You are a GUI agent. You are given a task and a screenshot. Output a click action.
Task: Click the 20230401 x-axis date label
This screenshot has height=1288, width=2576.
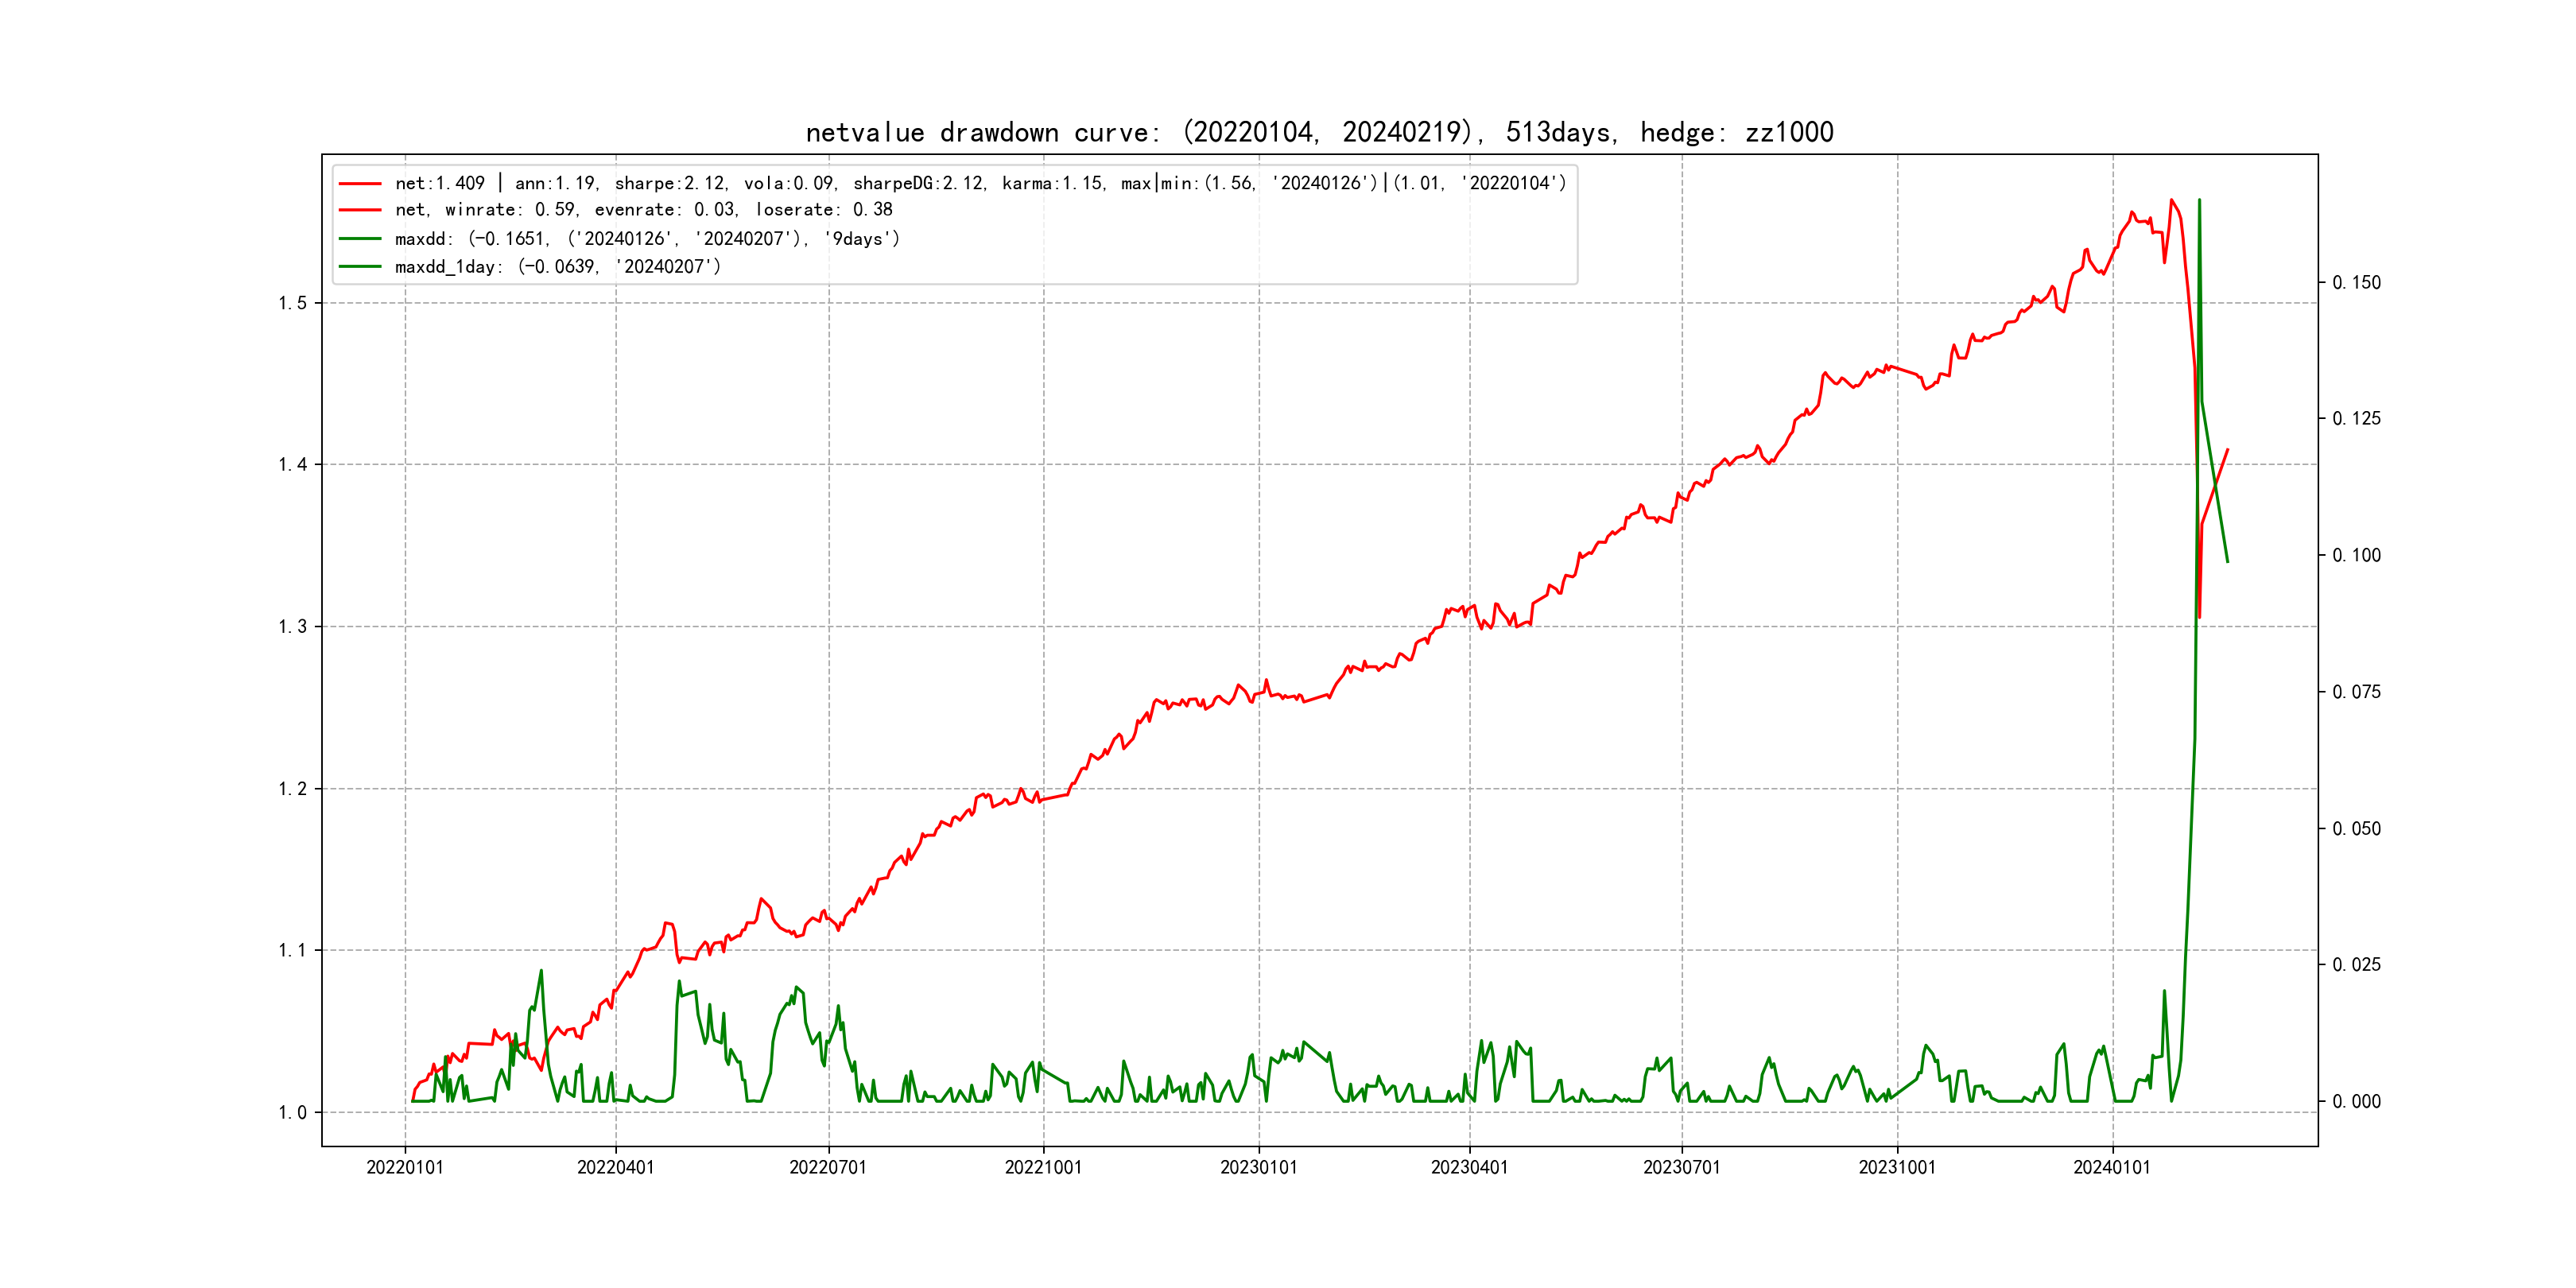click(x=1469, y=1167)
